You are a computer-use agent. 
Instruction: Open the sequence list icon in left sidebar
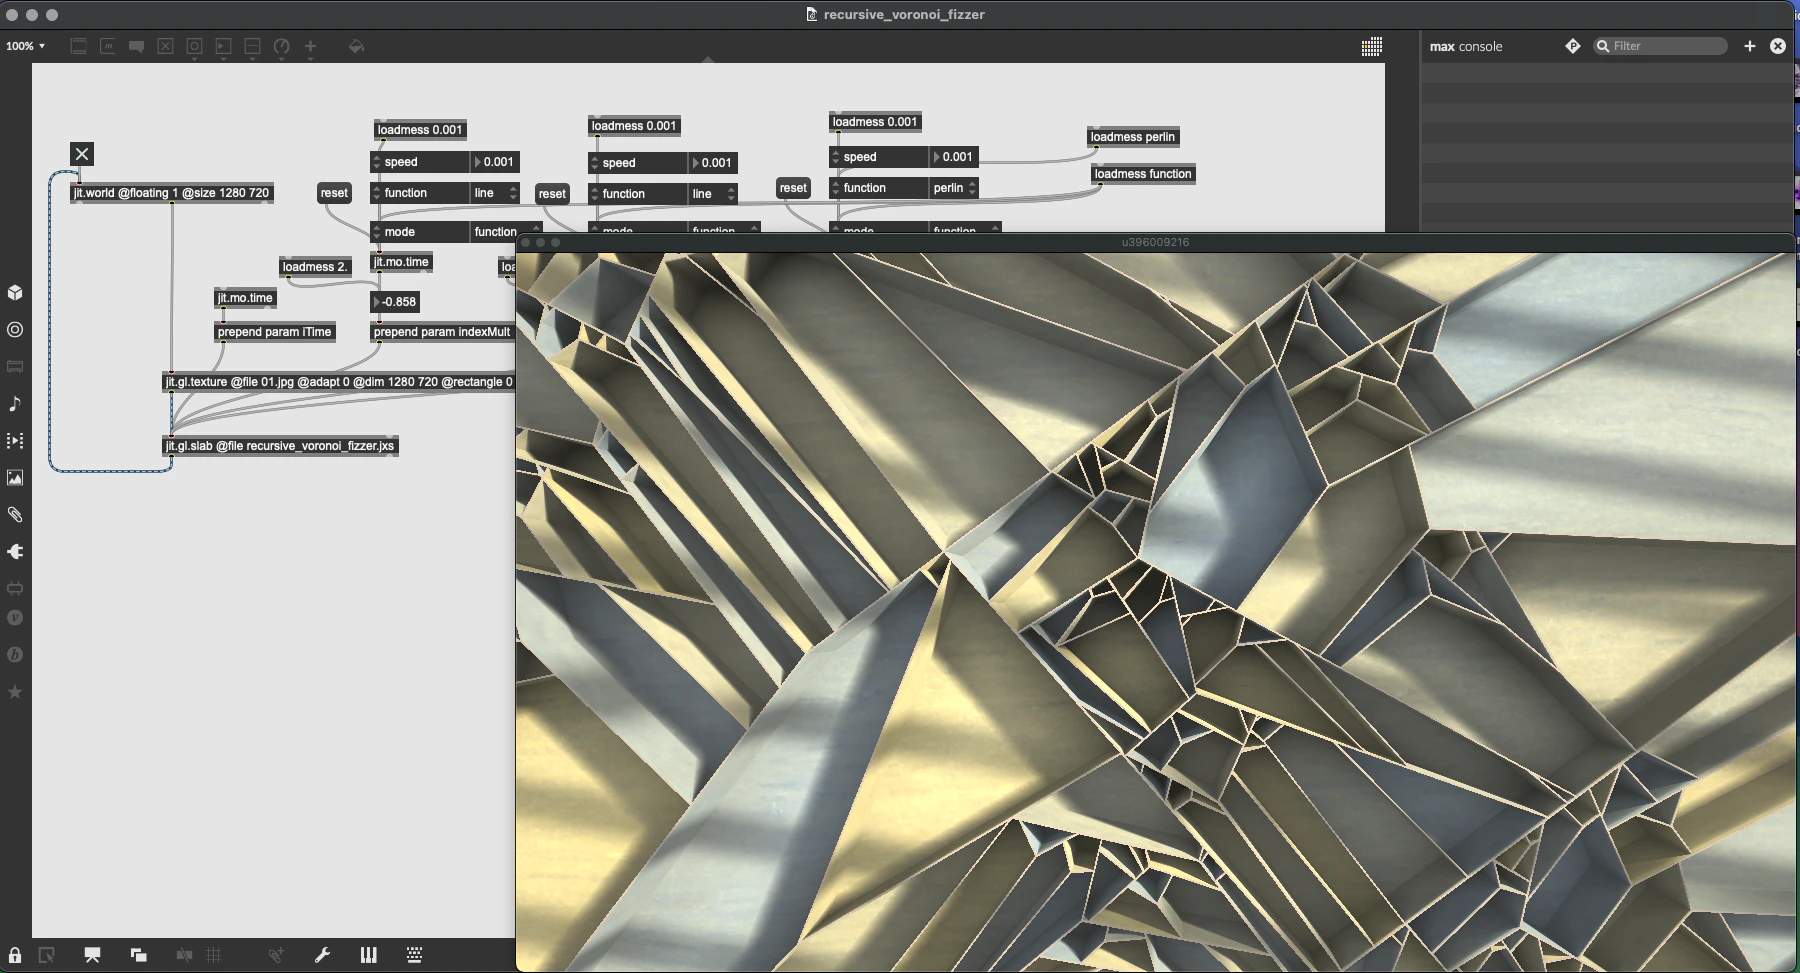tap(15, 440)
